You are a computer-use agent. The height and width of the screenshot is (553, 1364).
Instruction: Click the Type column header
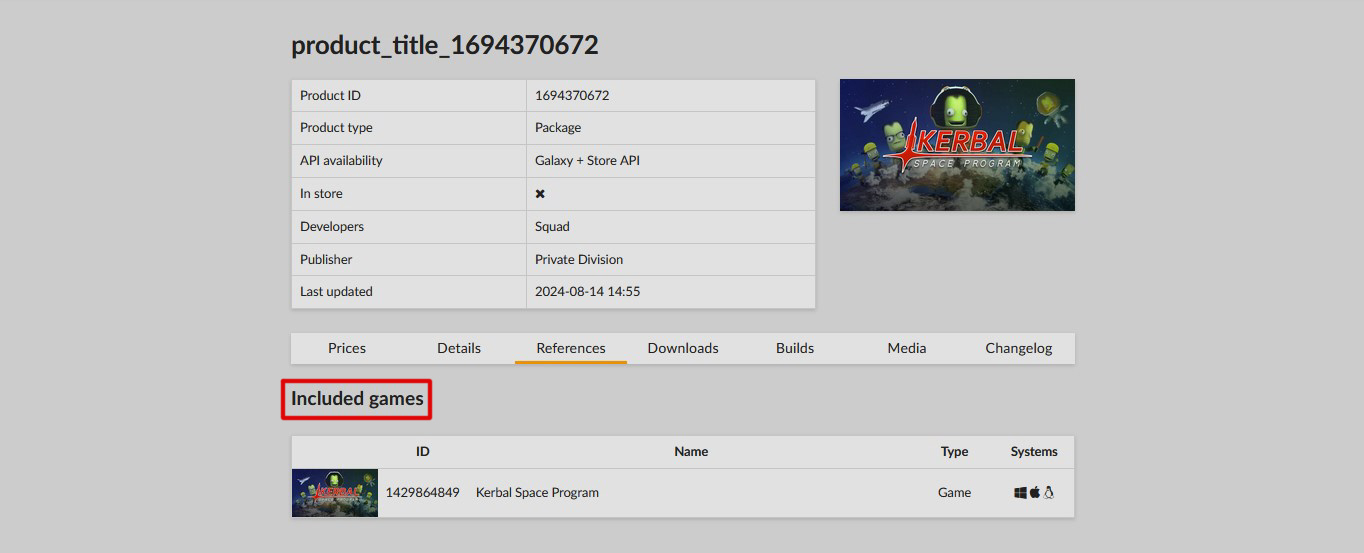[955, 452]
